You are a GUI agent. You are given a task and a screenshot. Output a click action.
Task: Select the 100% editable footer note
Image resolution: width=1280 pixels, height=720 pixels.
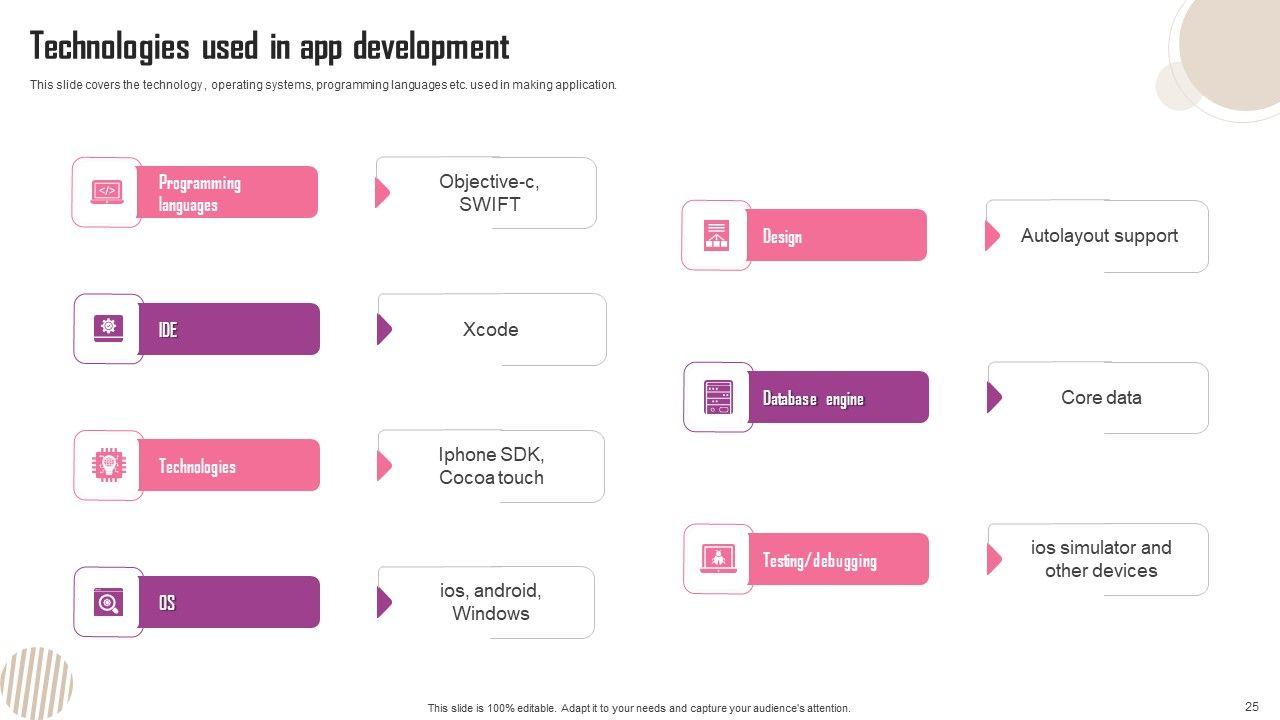(639, 708)
